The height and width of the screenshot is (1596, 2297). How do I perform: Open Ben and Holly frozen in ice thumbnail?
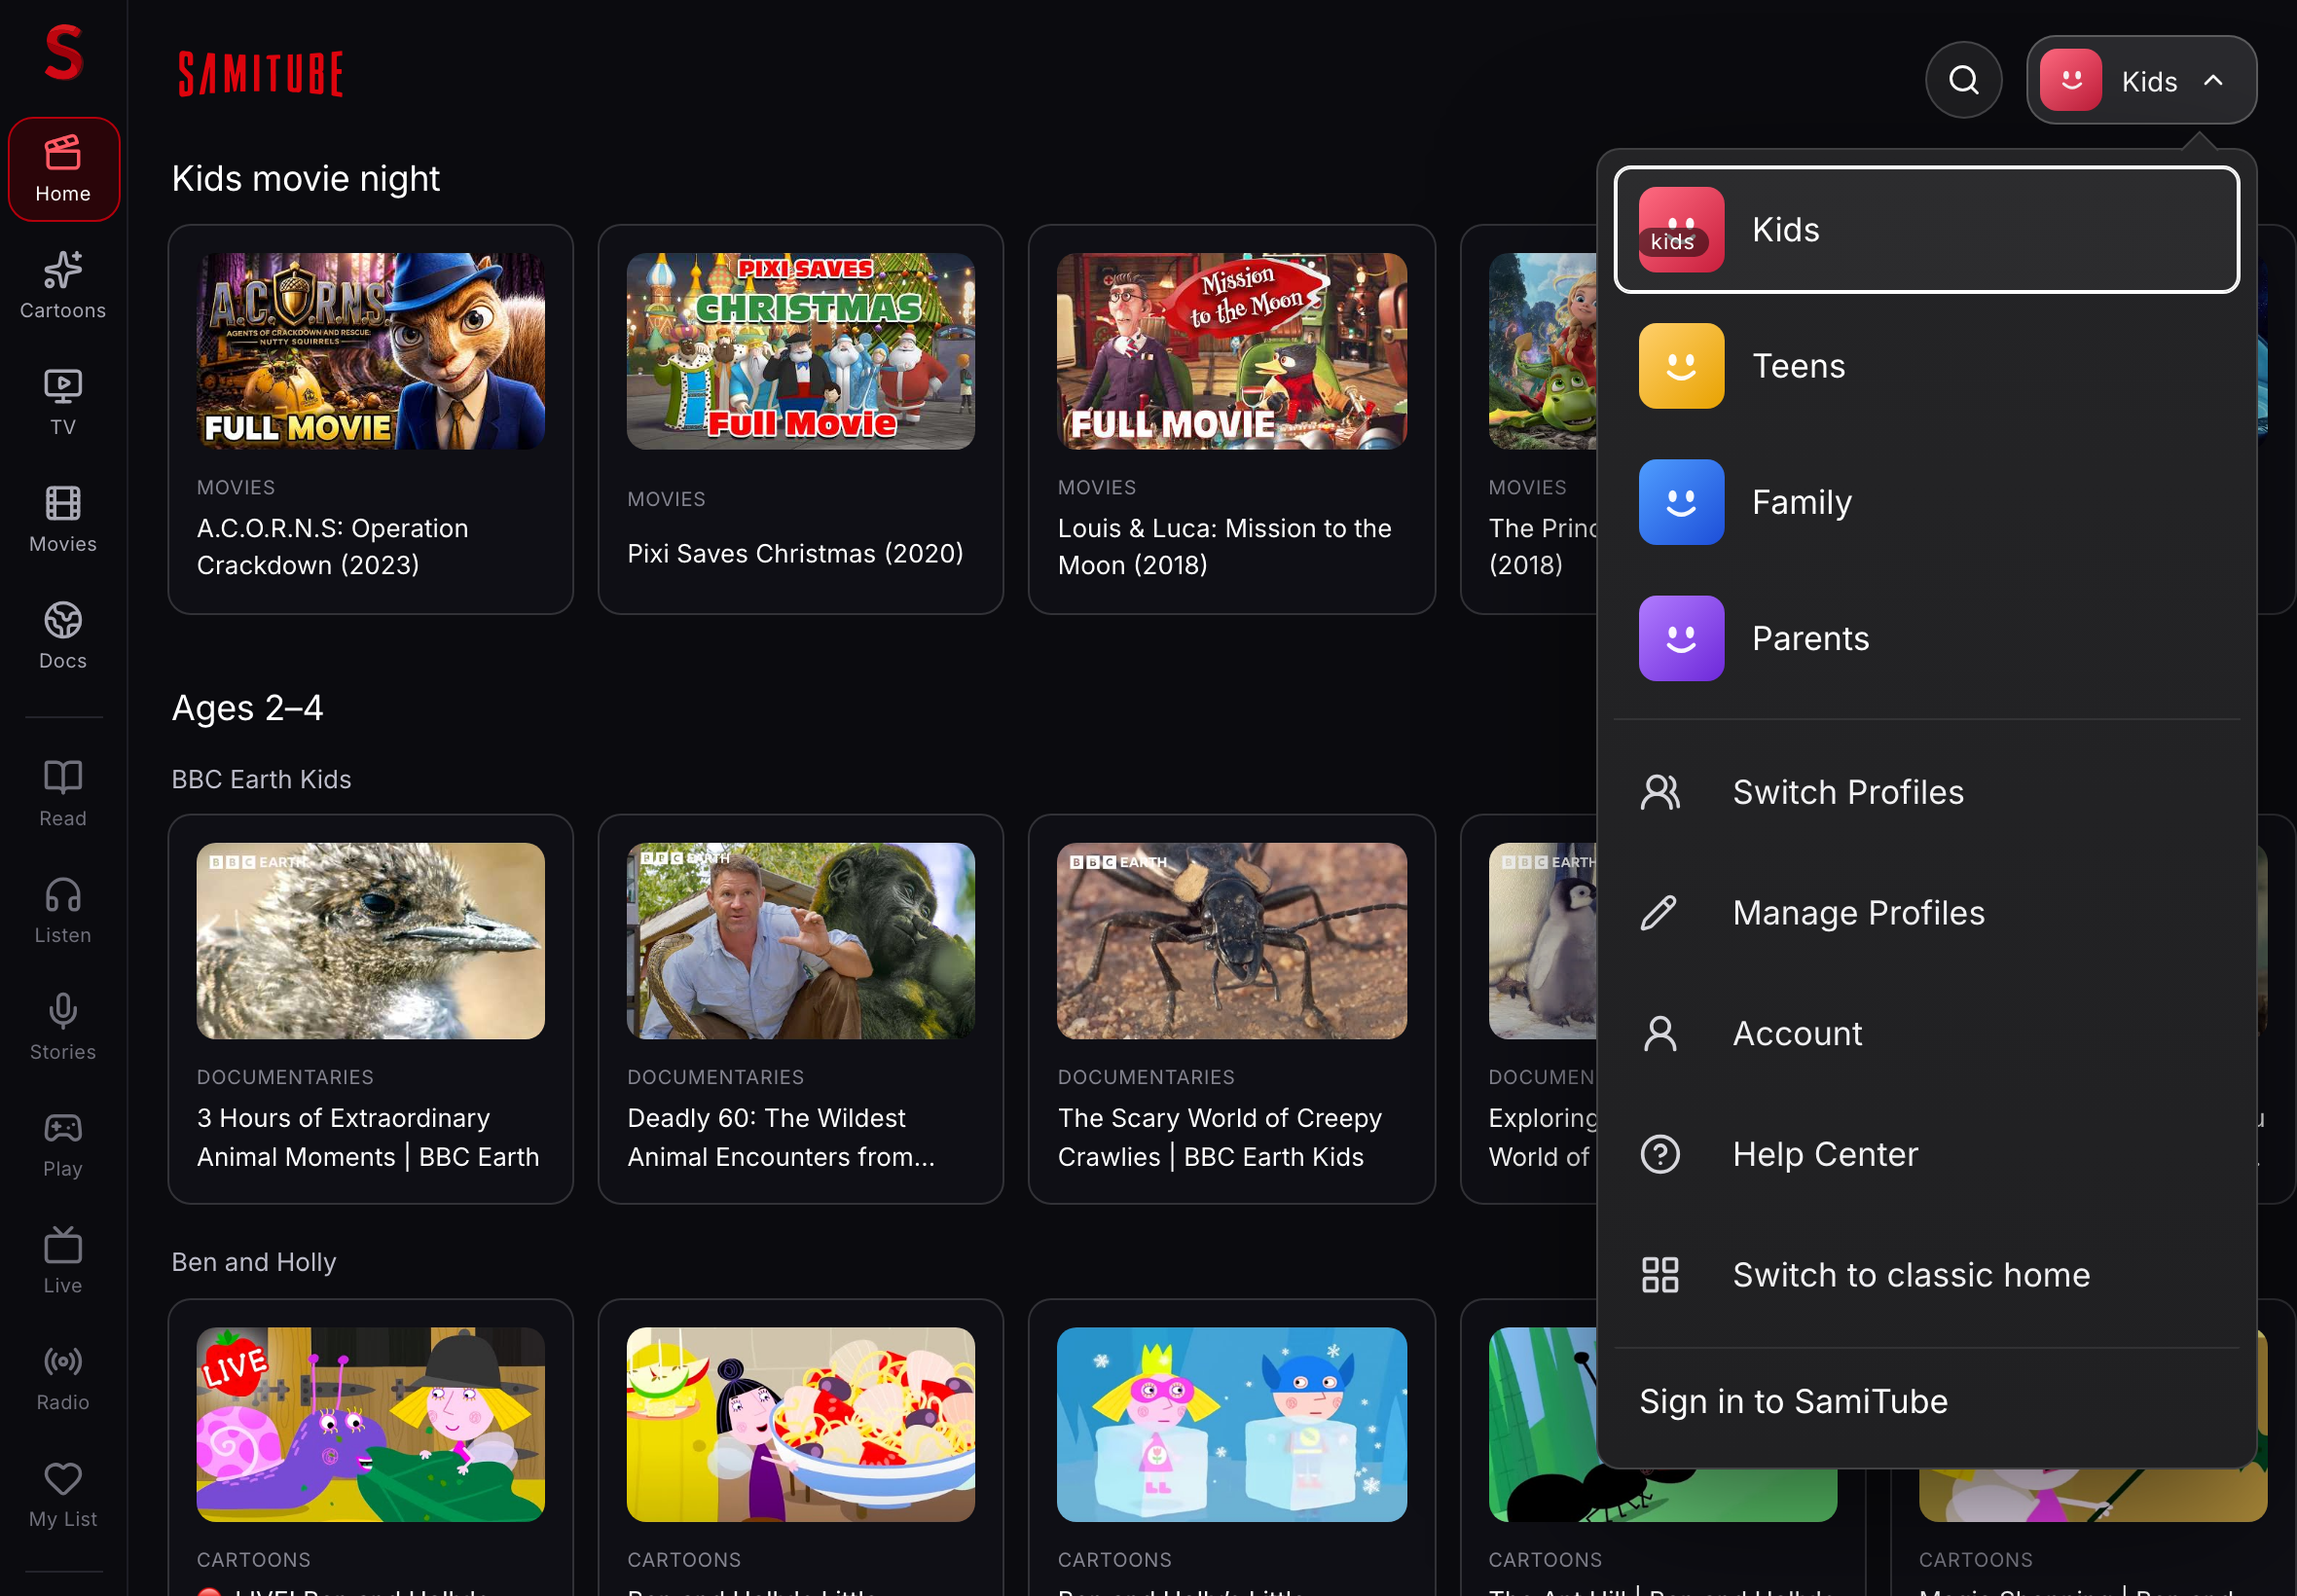[x=1232, y=1424]
